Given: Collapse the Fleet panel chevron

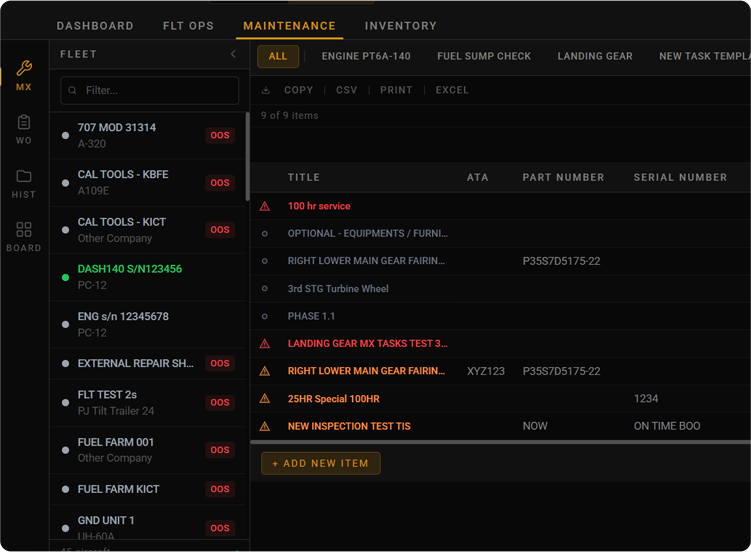Looking at the screenshot, I should pyautogui.click(x=233, y=54).
